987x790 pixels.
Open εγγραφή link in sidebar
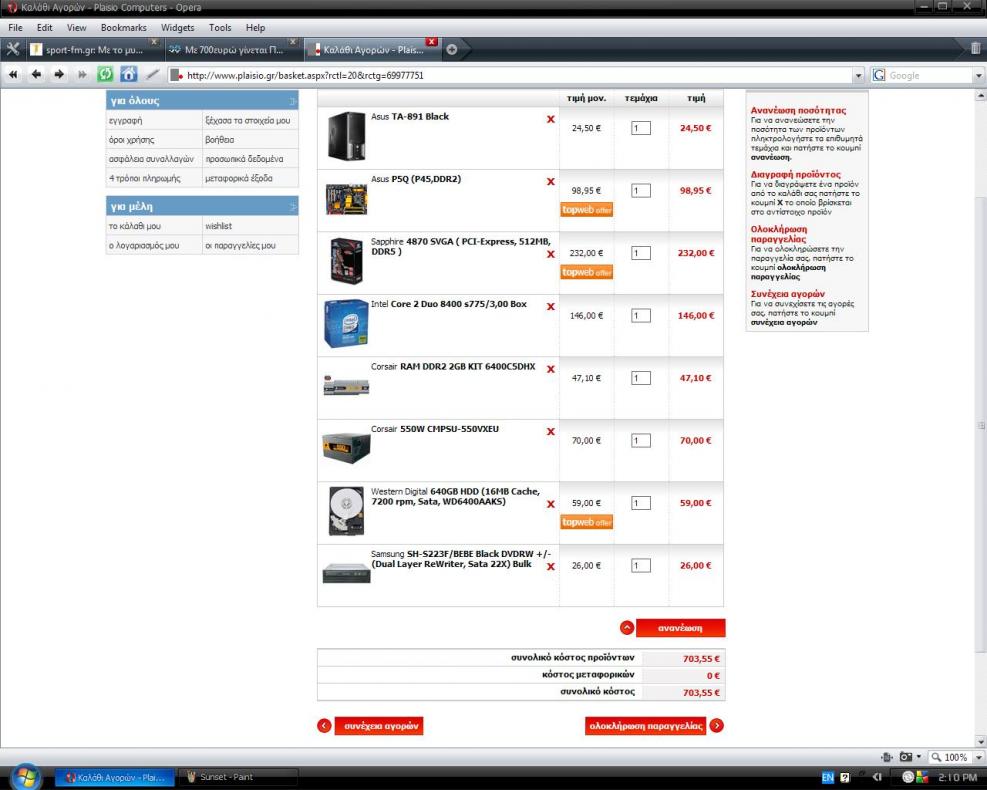[125, 120]
